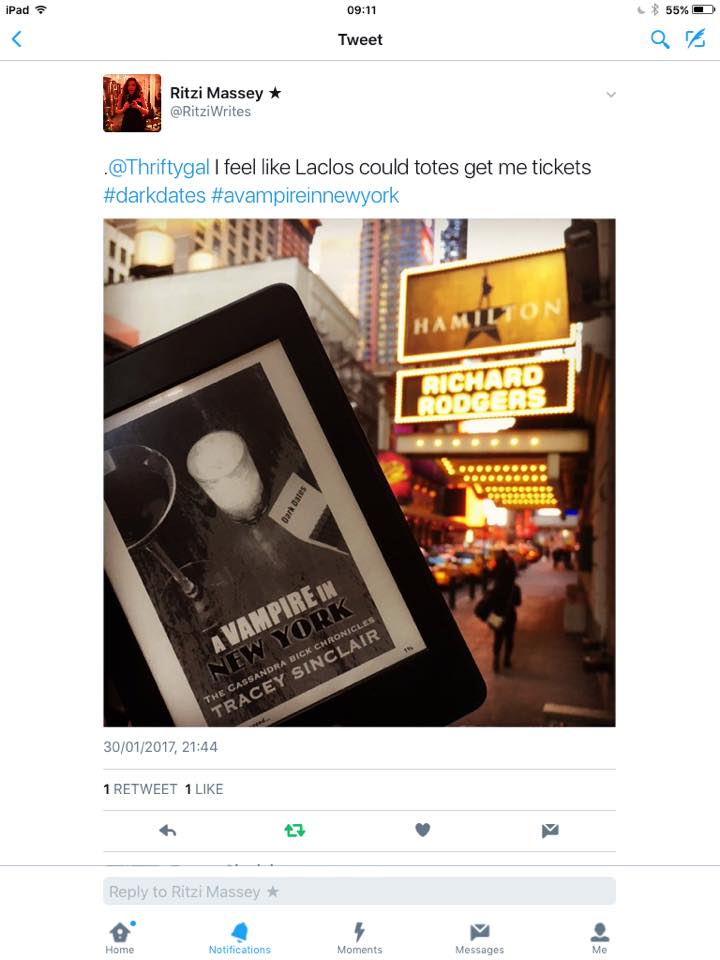This screenshot has height=960, width=720.
Task: Go back using the left arrow icon
Action: coord(17,39)
